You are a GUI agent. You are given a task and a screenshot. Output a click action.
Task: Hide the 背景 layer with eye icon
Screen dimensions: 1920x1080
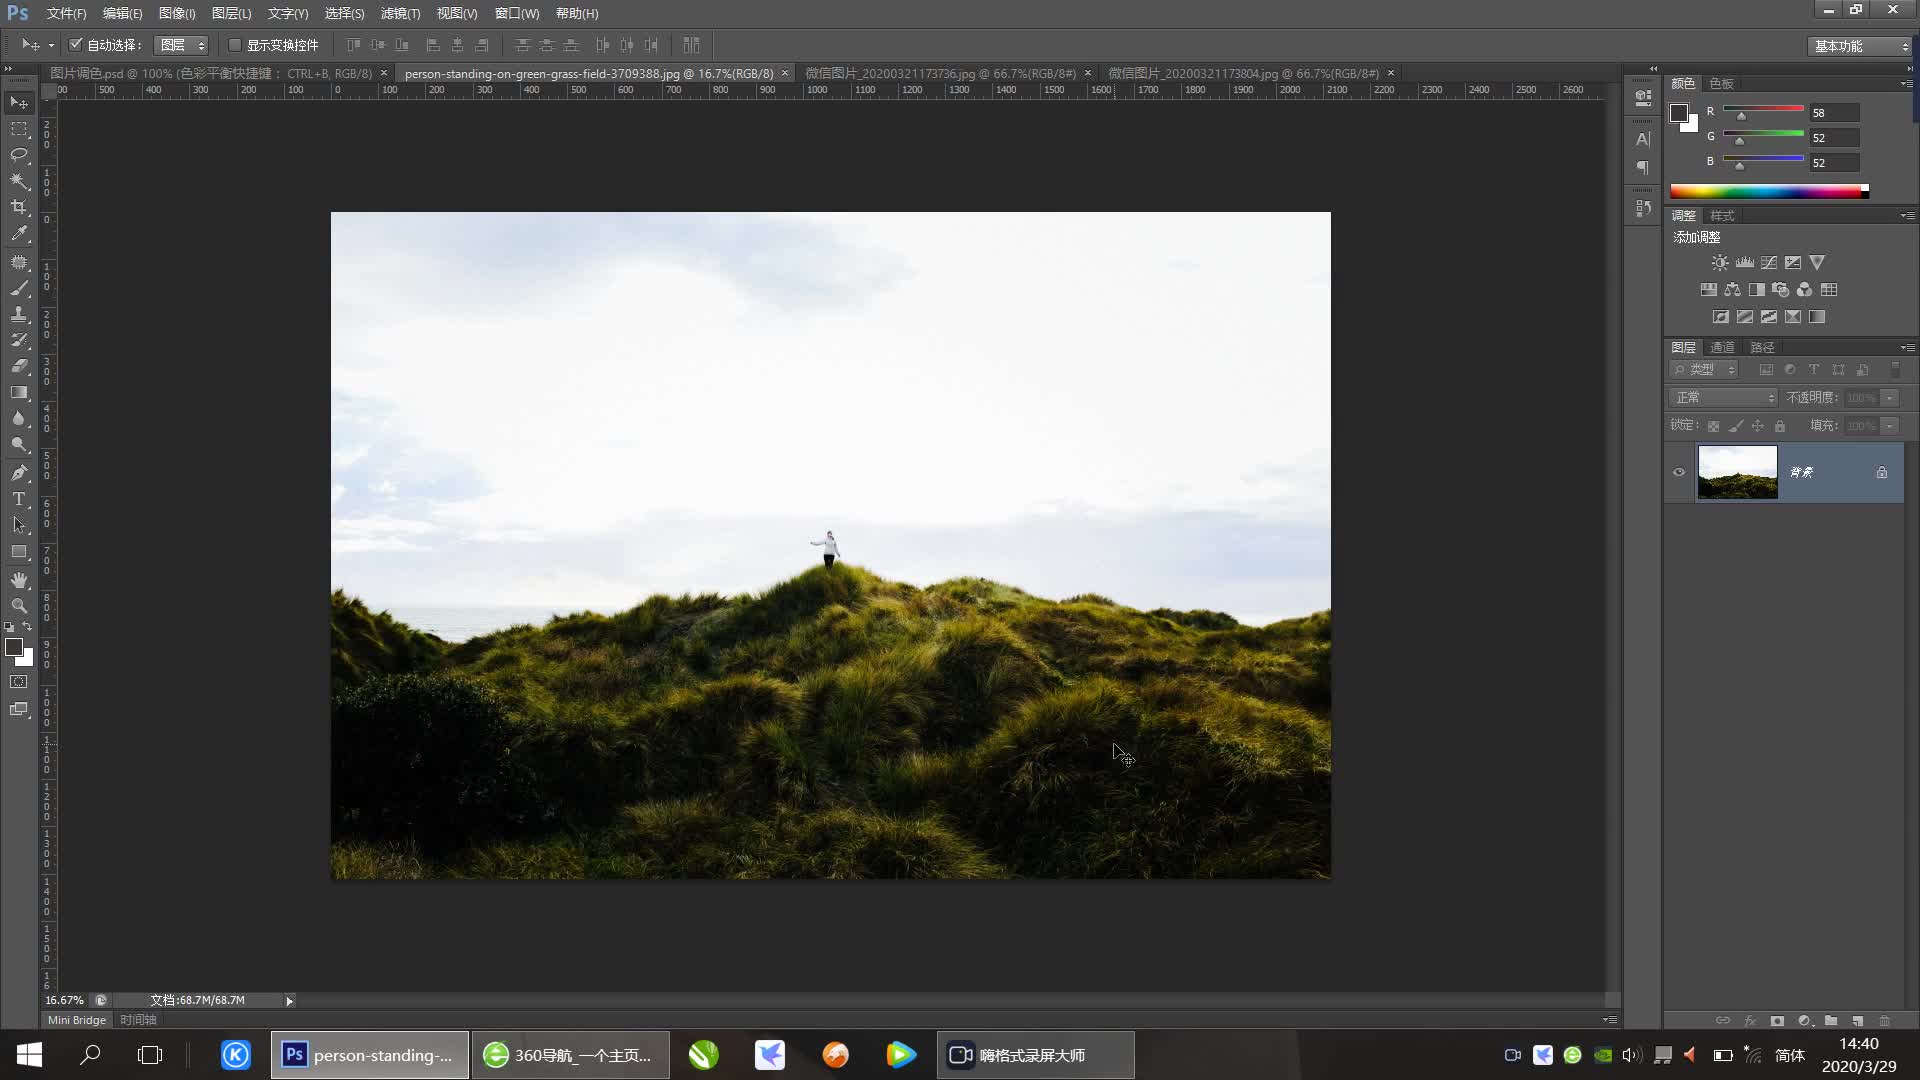click(1679, 473)
